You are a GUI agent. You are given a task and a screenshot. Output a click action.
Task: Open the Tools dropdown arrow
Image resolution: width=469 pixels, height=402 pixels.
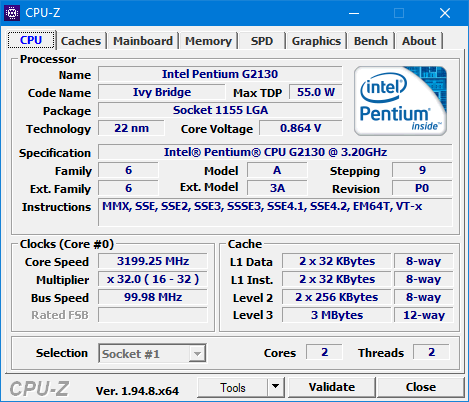click(275, 387)
